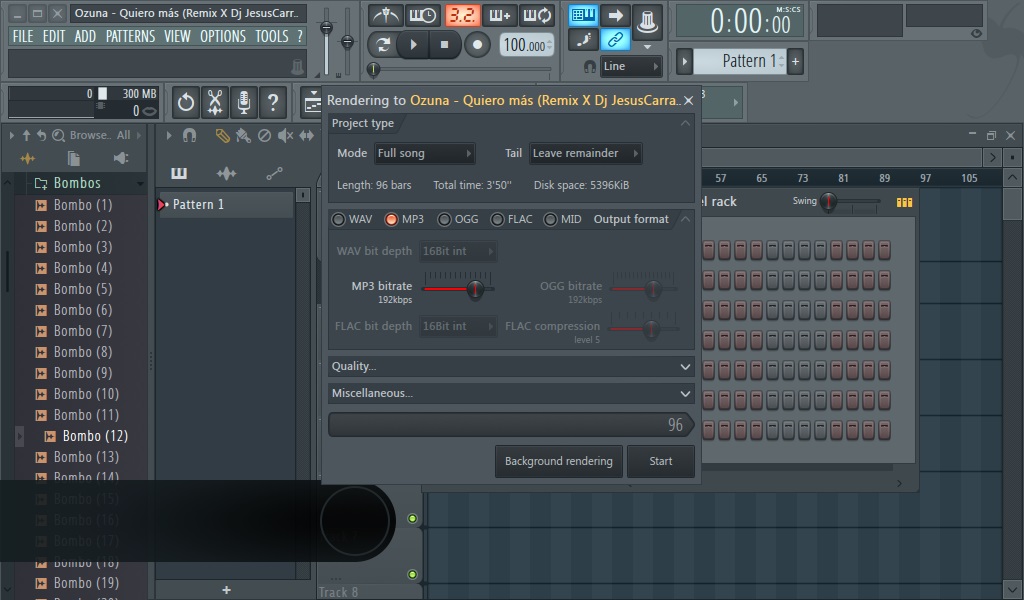Click the 100.000 tempo field
1024x600 pixels.
click(x=527, y=46)
